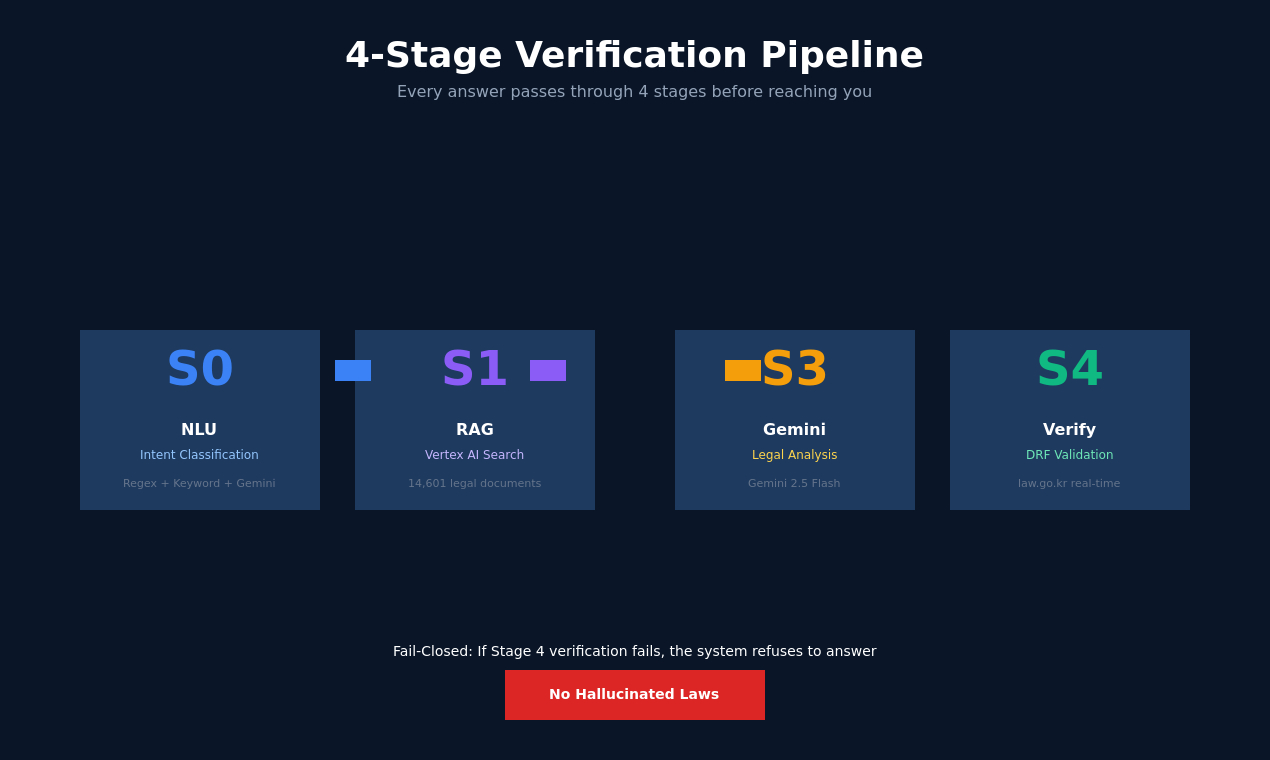Click the blue S0 stage label
1270x760 pixels.
200,370
